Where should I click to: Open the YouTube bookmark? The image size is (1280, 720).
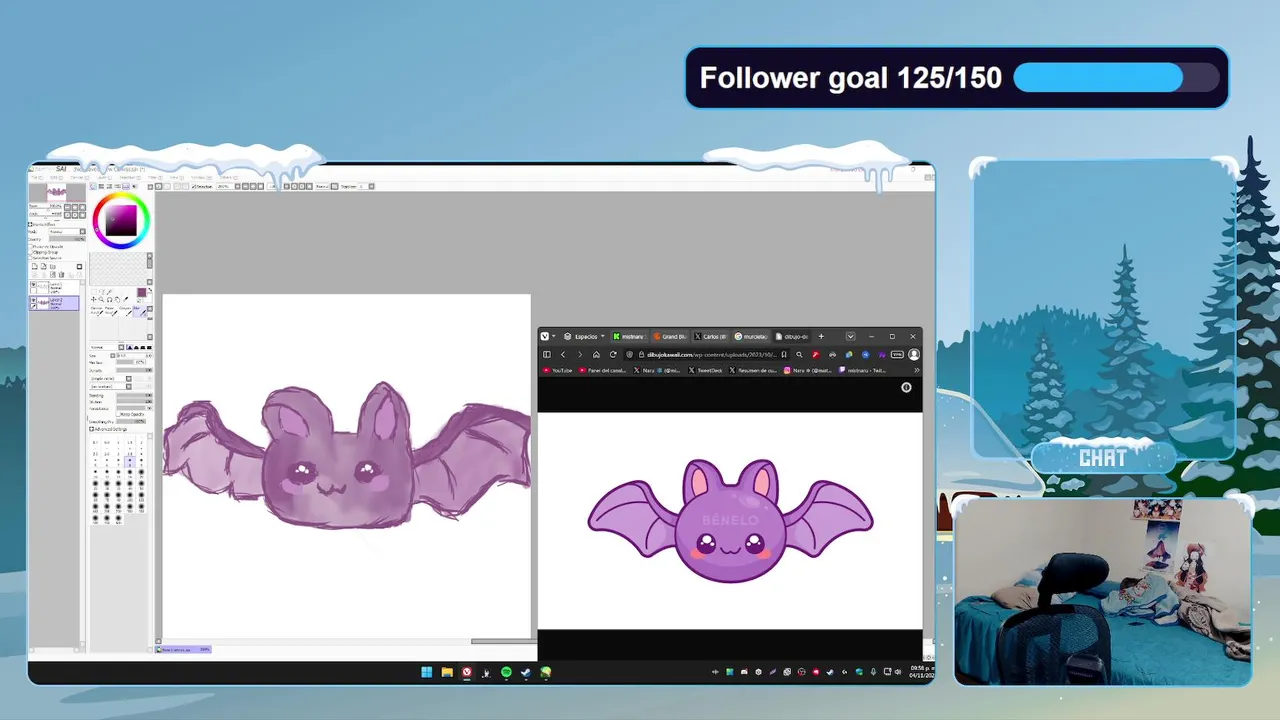click(x=558, y=370)
